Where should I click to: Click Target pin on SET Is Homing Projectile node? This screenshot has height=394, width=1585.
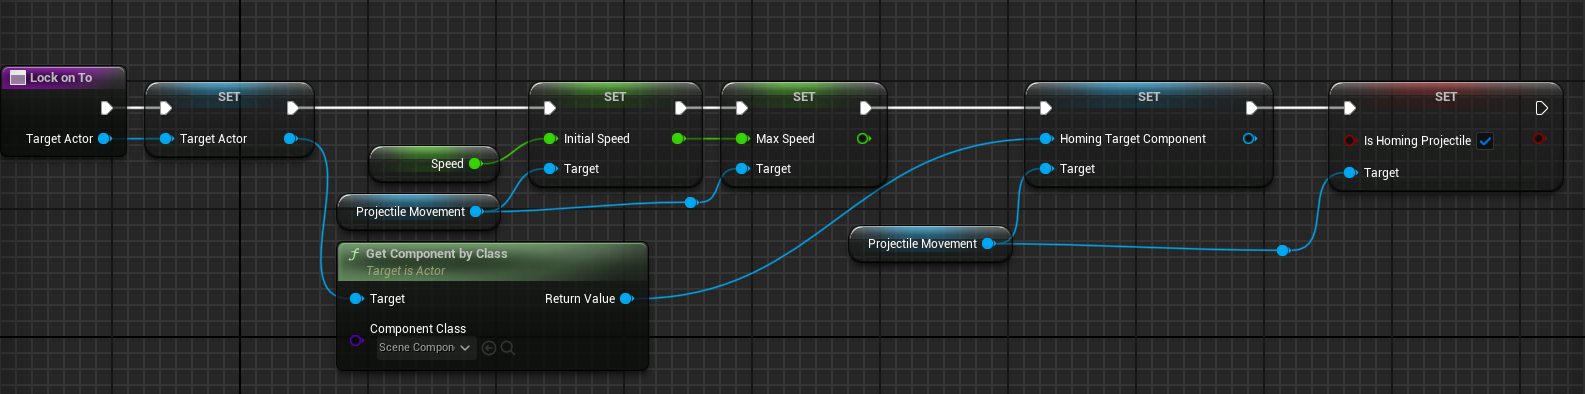1351,173
